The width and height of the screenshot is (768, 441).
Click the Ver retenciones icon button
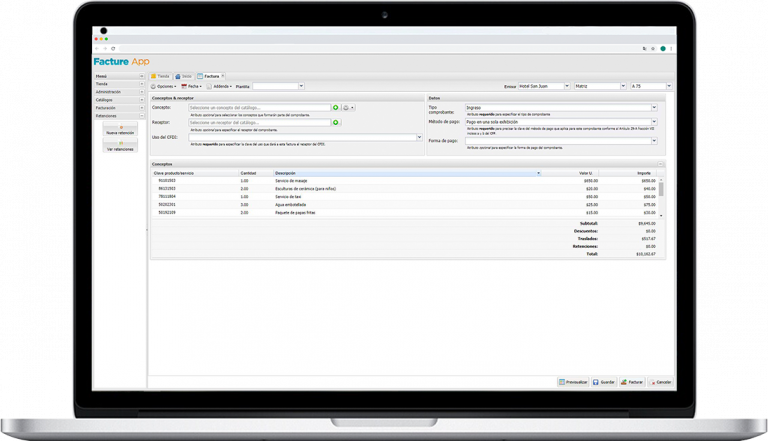click(x=119, y=146)
